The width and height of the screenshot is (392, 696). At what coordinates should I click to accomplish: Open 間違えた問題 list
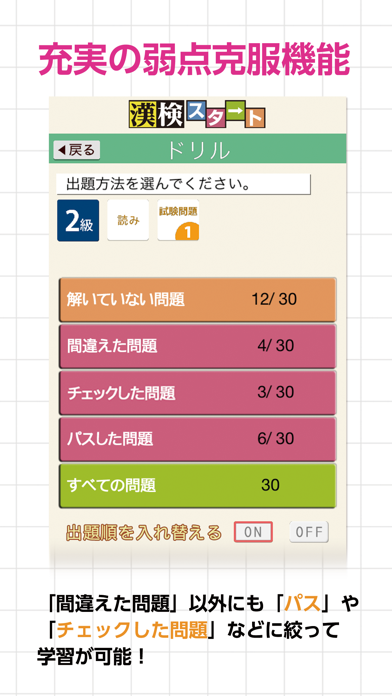coord(198,346)
